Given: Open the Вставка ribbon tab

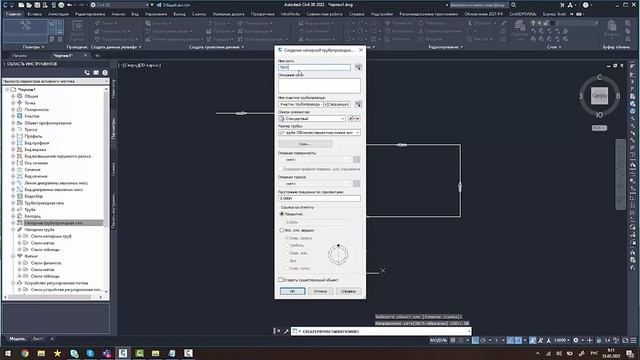Looking at the screenshot, I should 35,14.
